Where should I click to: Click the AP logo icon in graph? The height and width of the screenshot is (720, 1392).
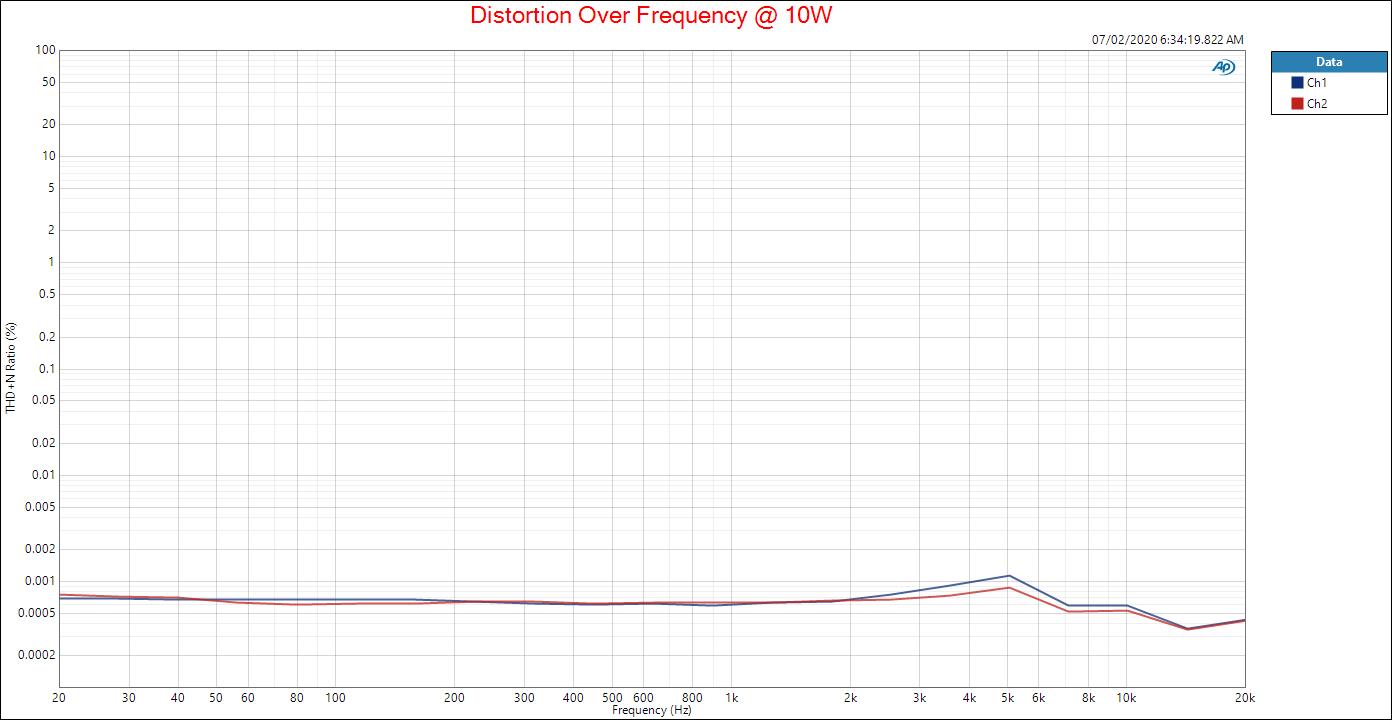(x=1223, y=67)
